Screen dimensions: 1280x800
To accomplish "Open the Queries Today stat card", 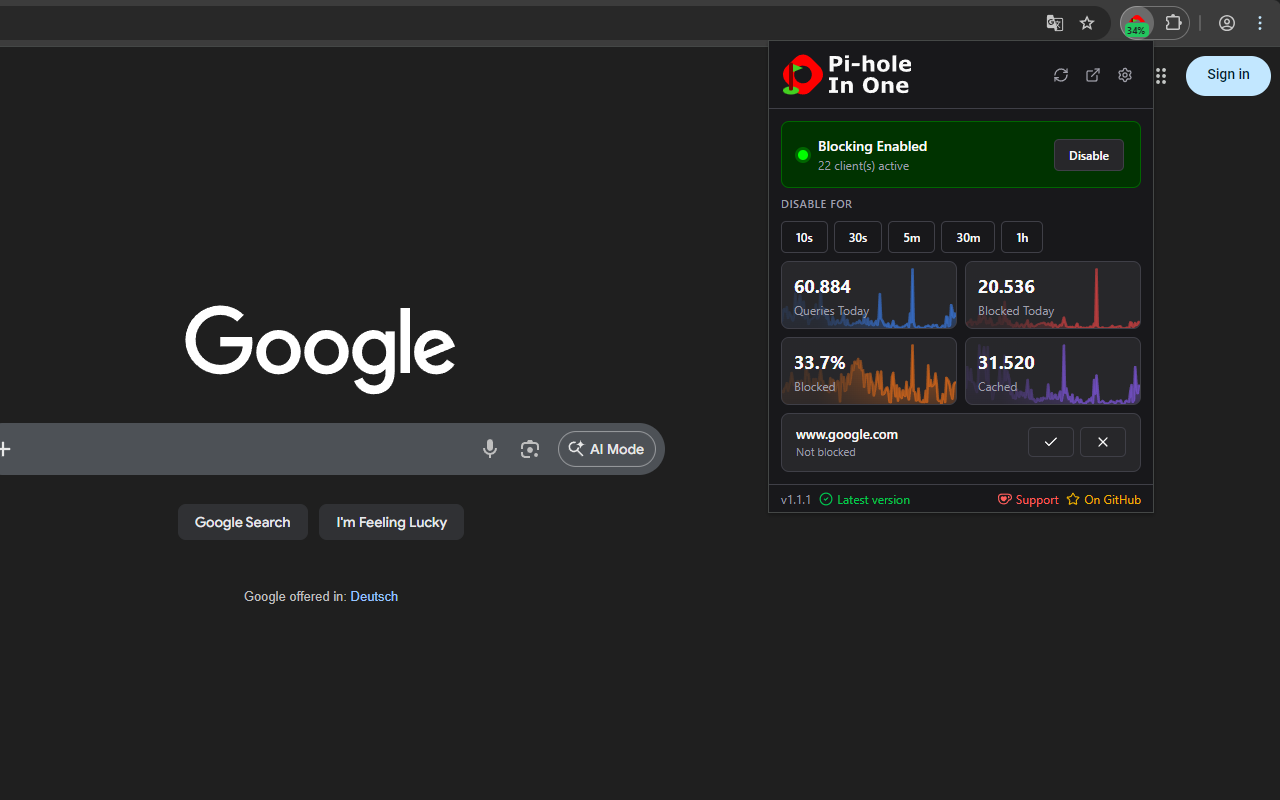I will click(869, 295).
